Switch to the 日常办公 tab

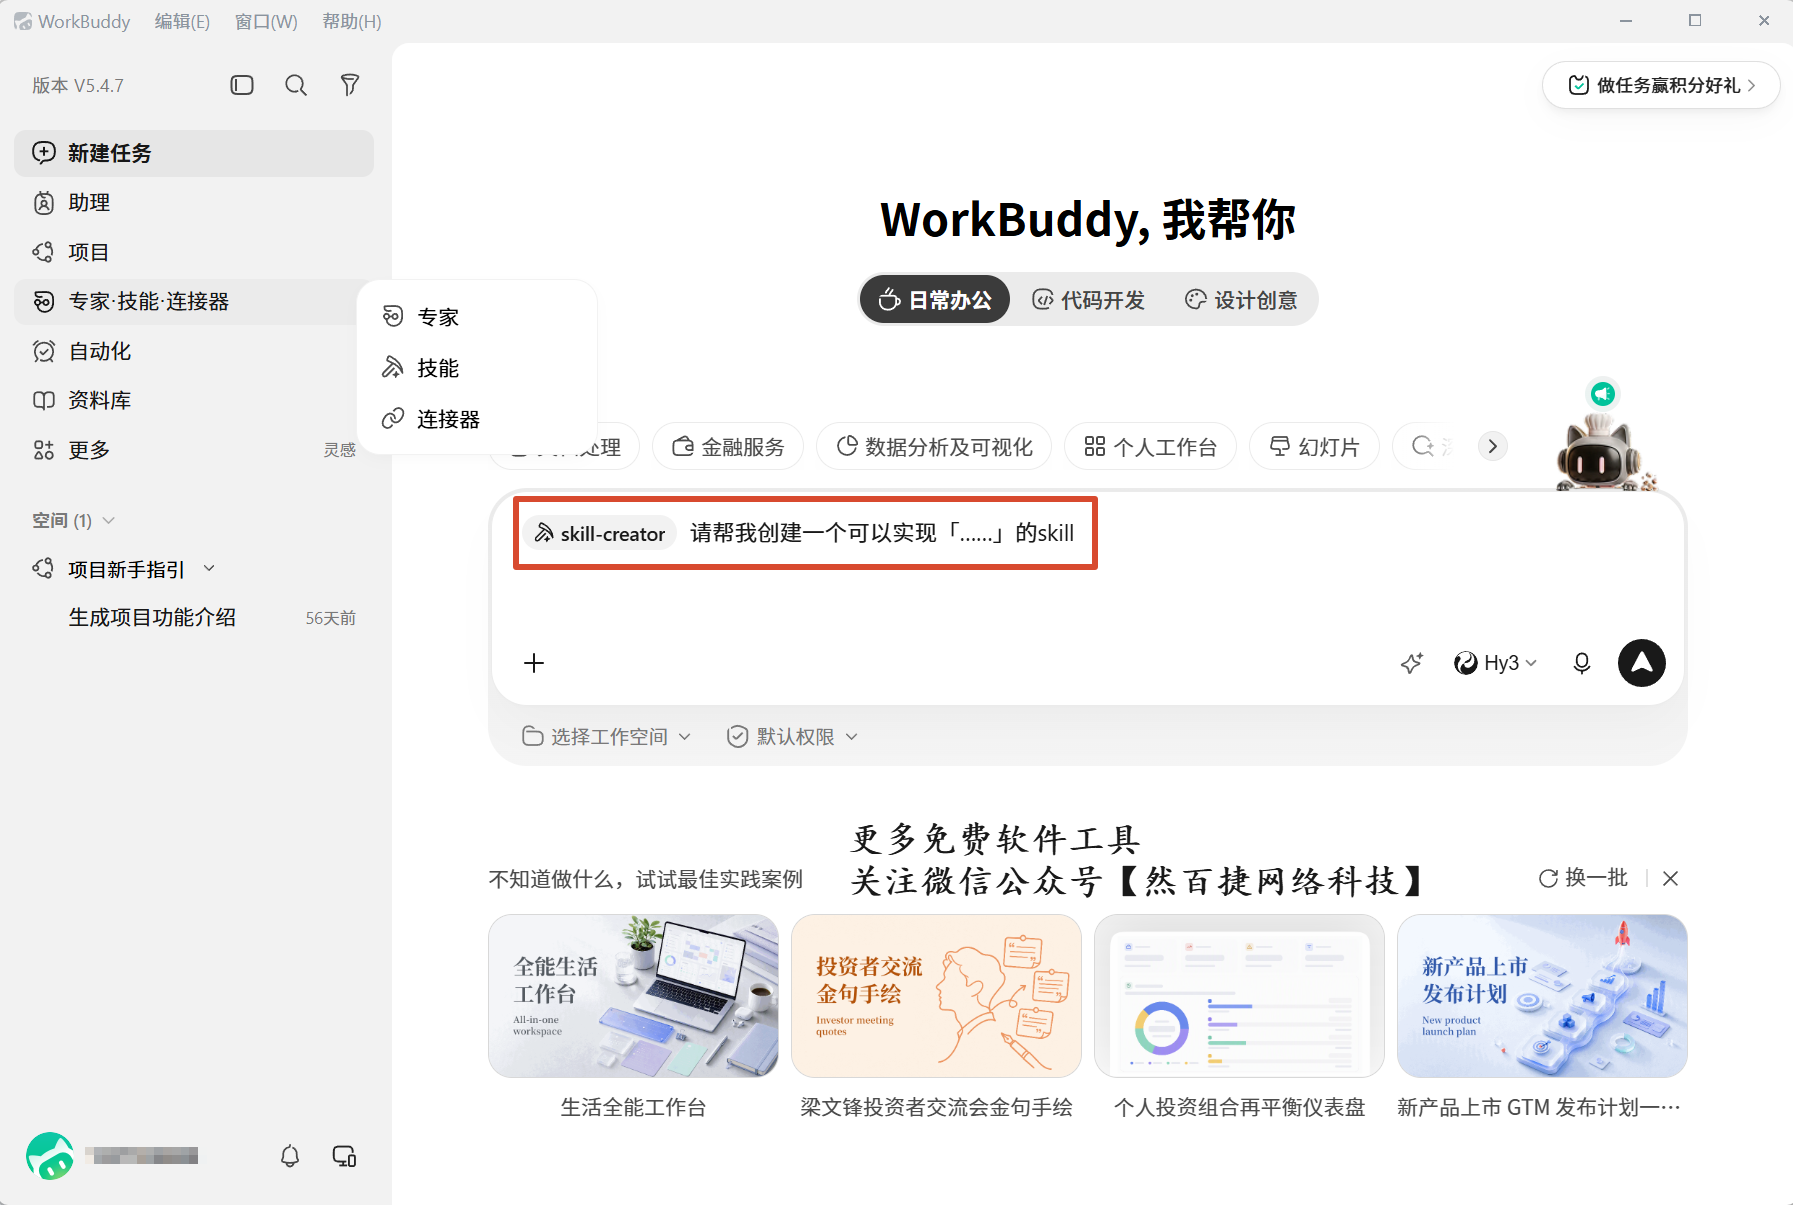935,300
